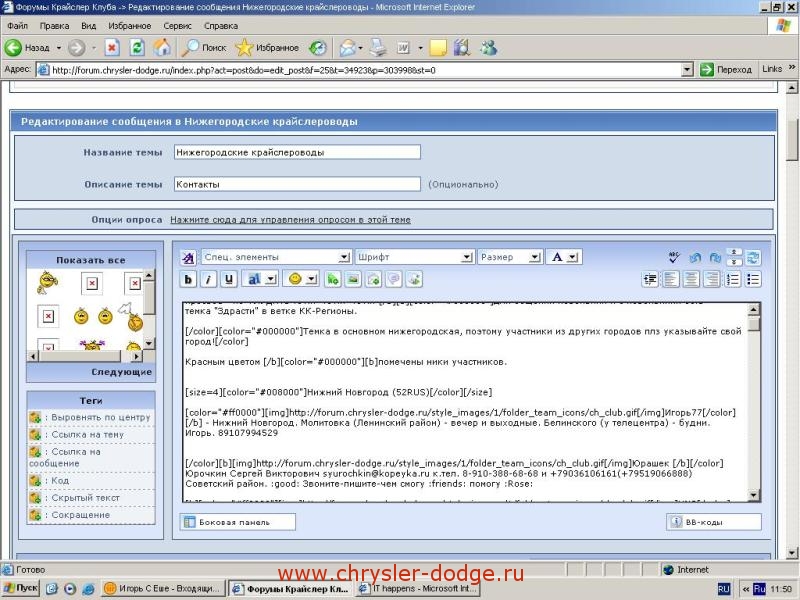Click the RU language indicator in tray
The height and width of the screenshot is (600, 800).
point(723,589)
